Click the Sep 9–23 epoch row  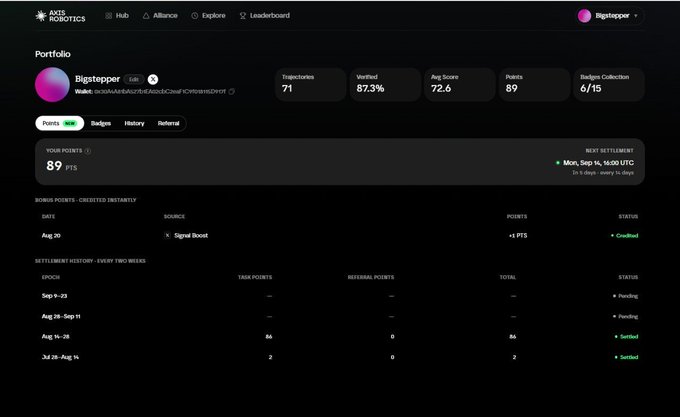(340, 296)
